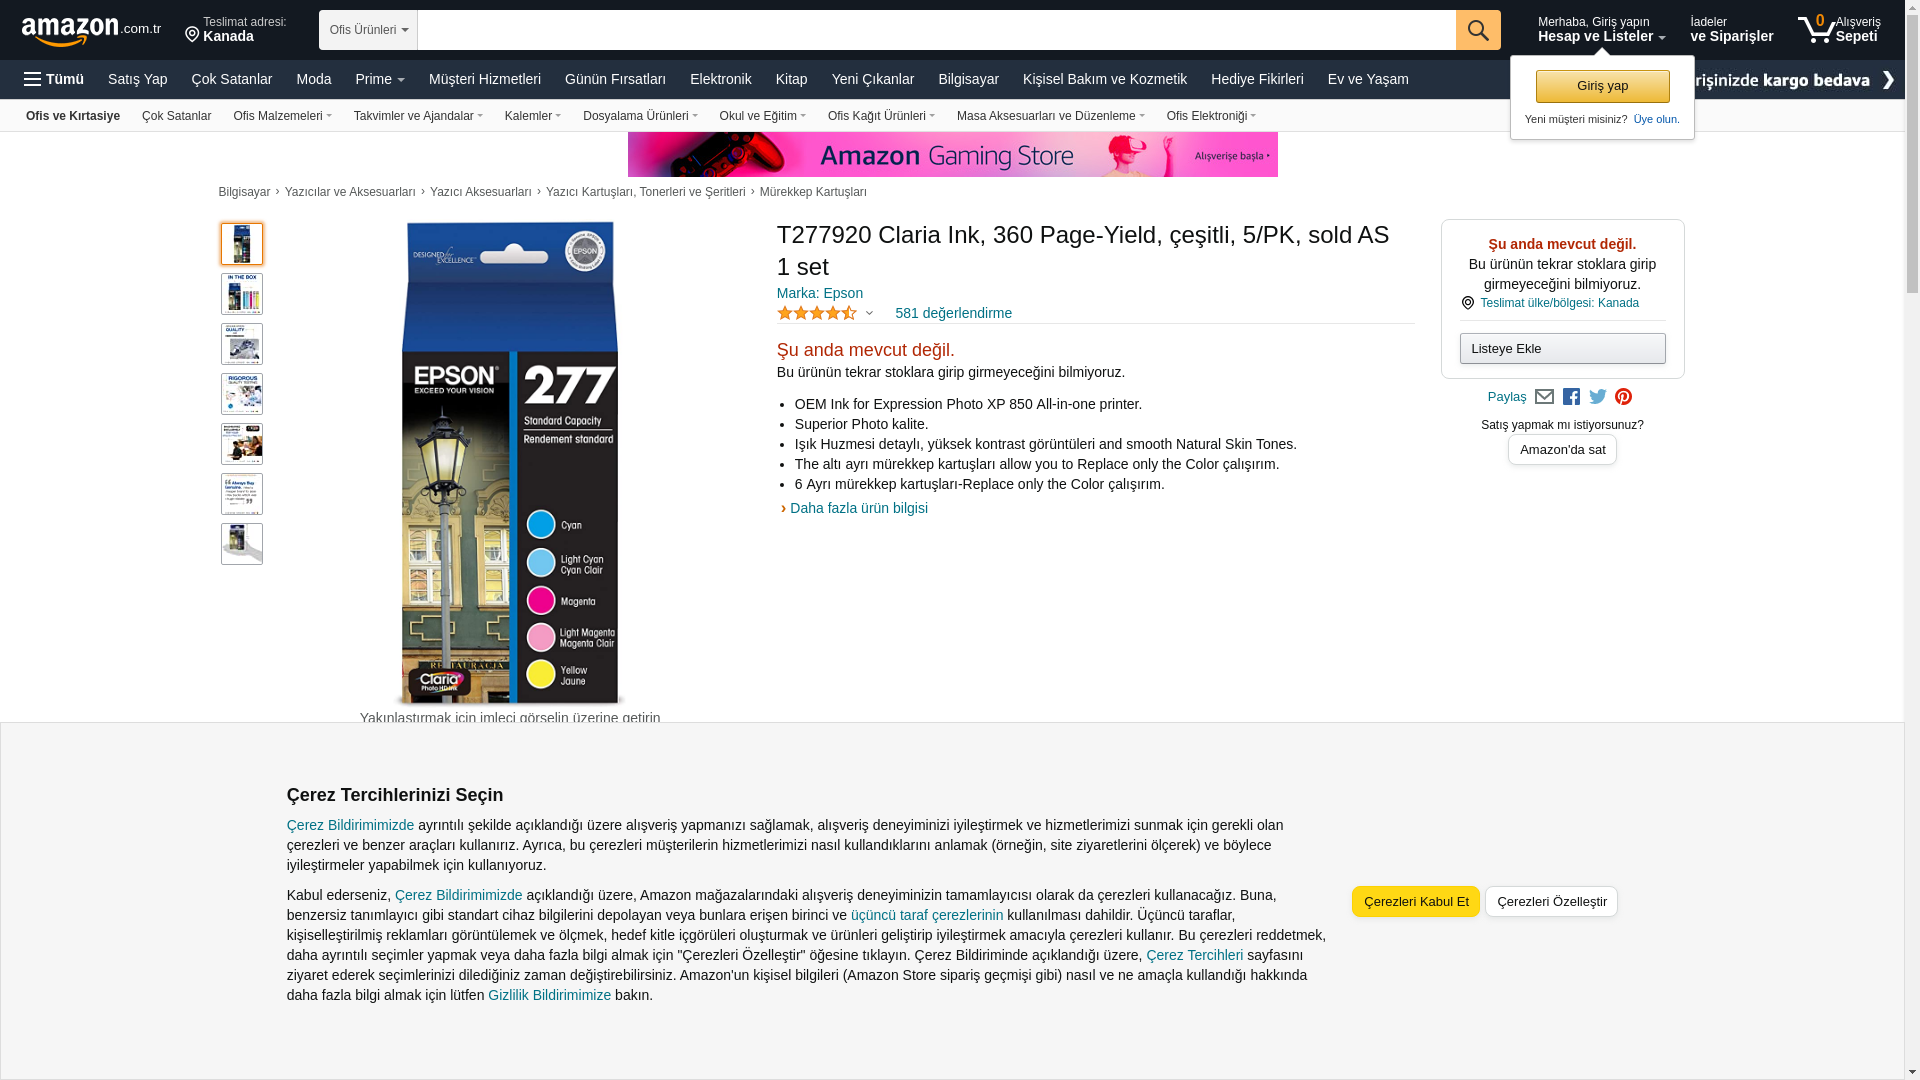Click the search magnifier button

(x=1478, y=30)
